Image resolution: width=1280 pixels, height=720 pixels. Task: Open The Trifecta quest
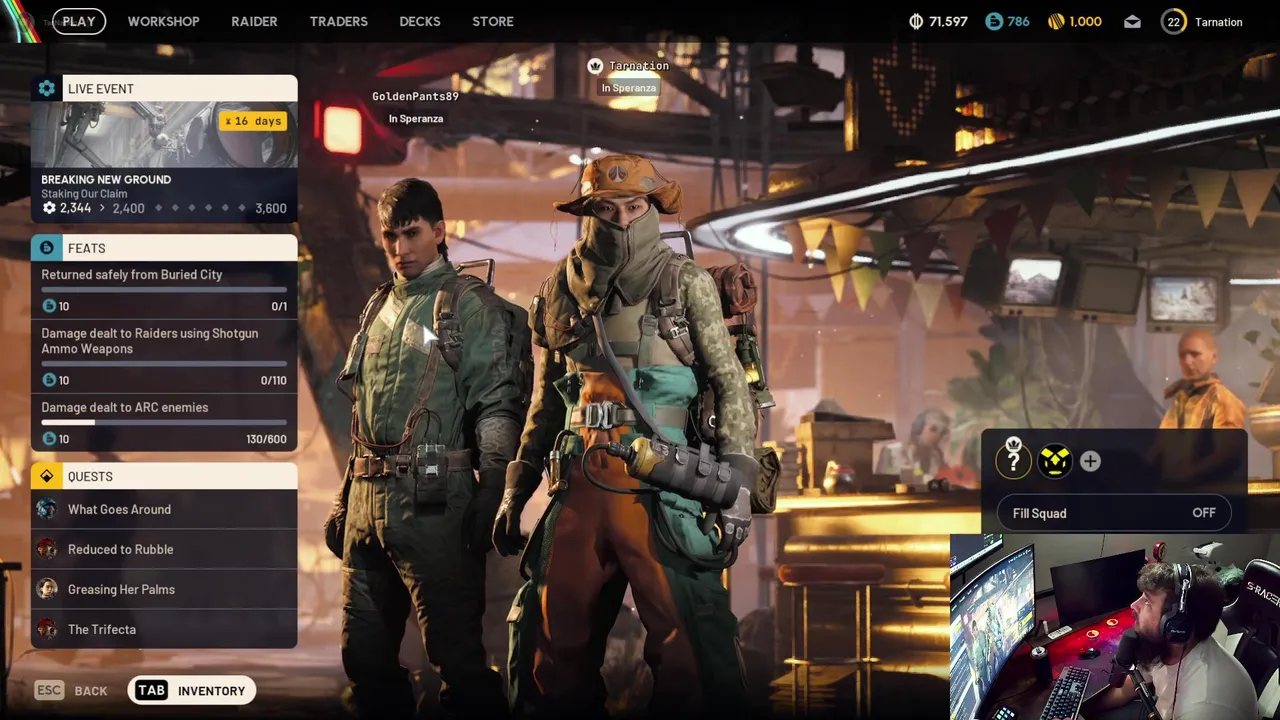(x=164, y=629)
